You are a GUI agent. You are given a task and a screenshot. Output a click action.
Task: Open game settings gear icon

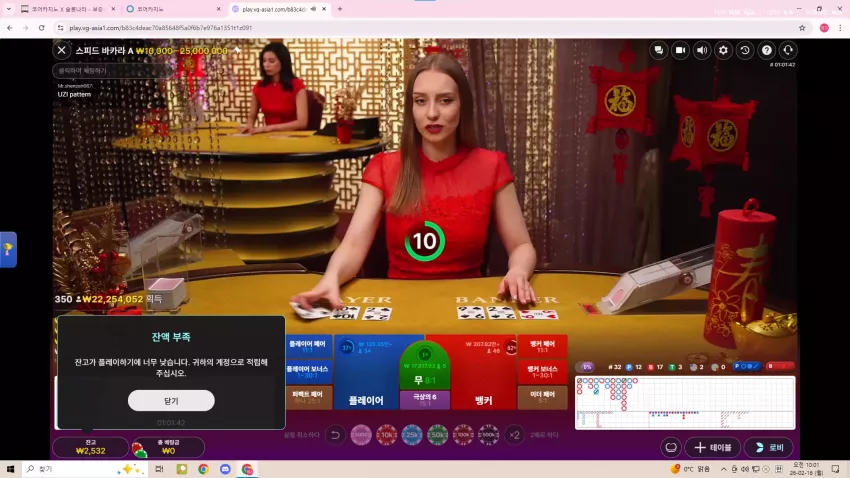(x=723, y=50)
